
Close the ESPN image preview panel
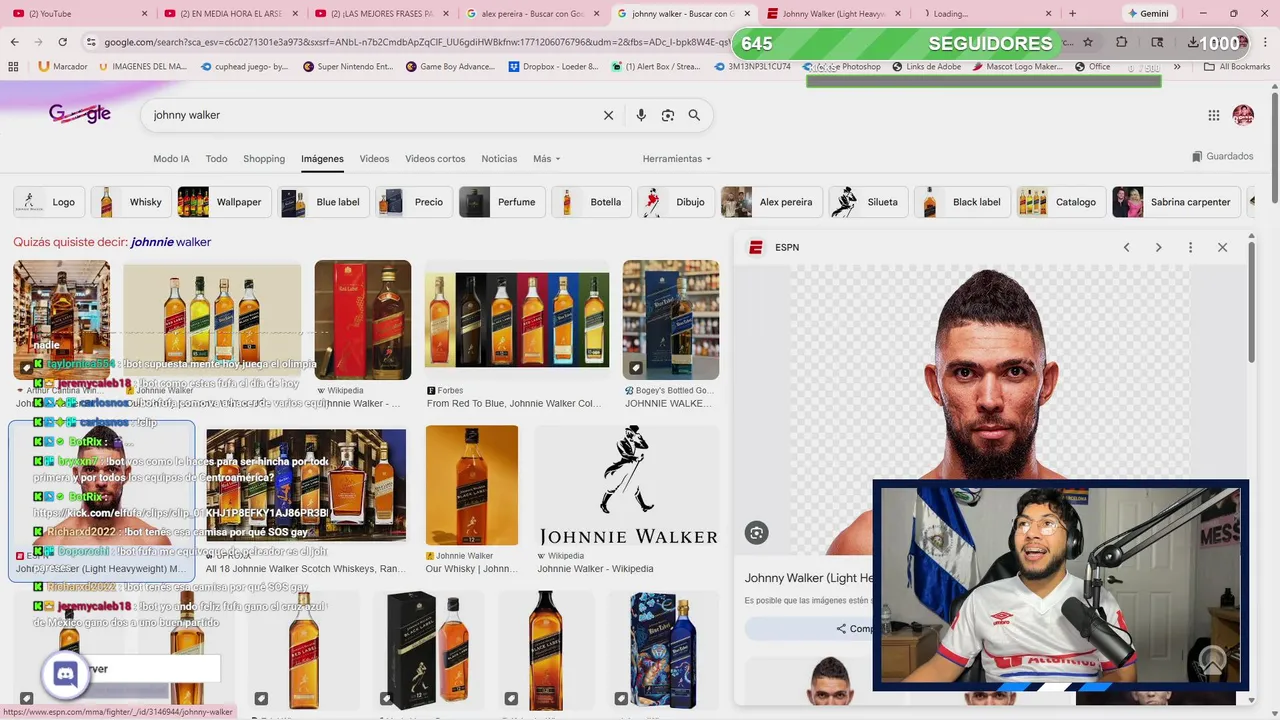pyautogui.click(x=1222, y=247)
